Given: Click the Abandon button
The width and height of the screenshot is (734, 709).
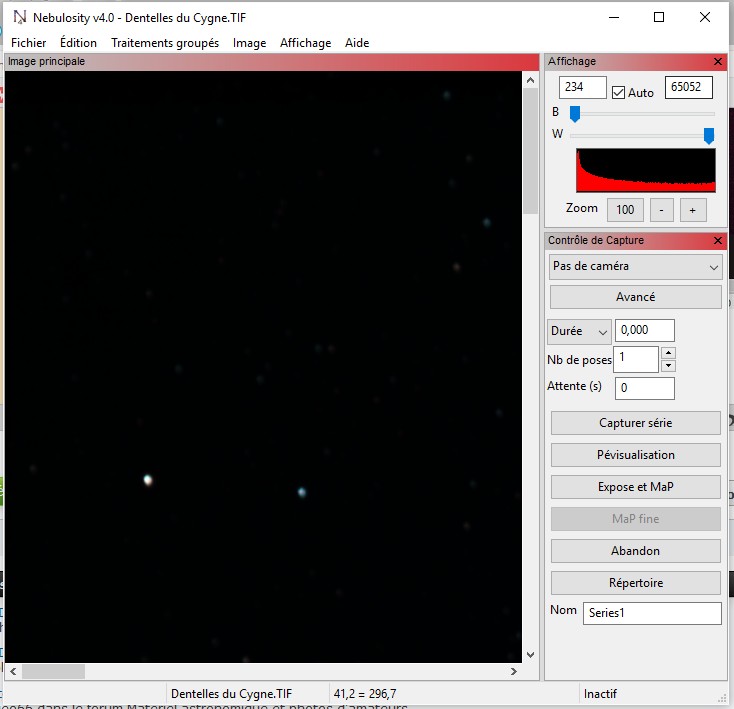Looking at the screenshot, I should (x=635, y=551).
